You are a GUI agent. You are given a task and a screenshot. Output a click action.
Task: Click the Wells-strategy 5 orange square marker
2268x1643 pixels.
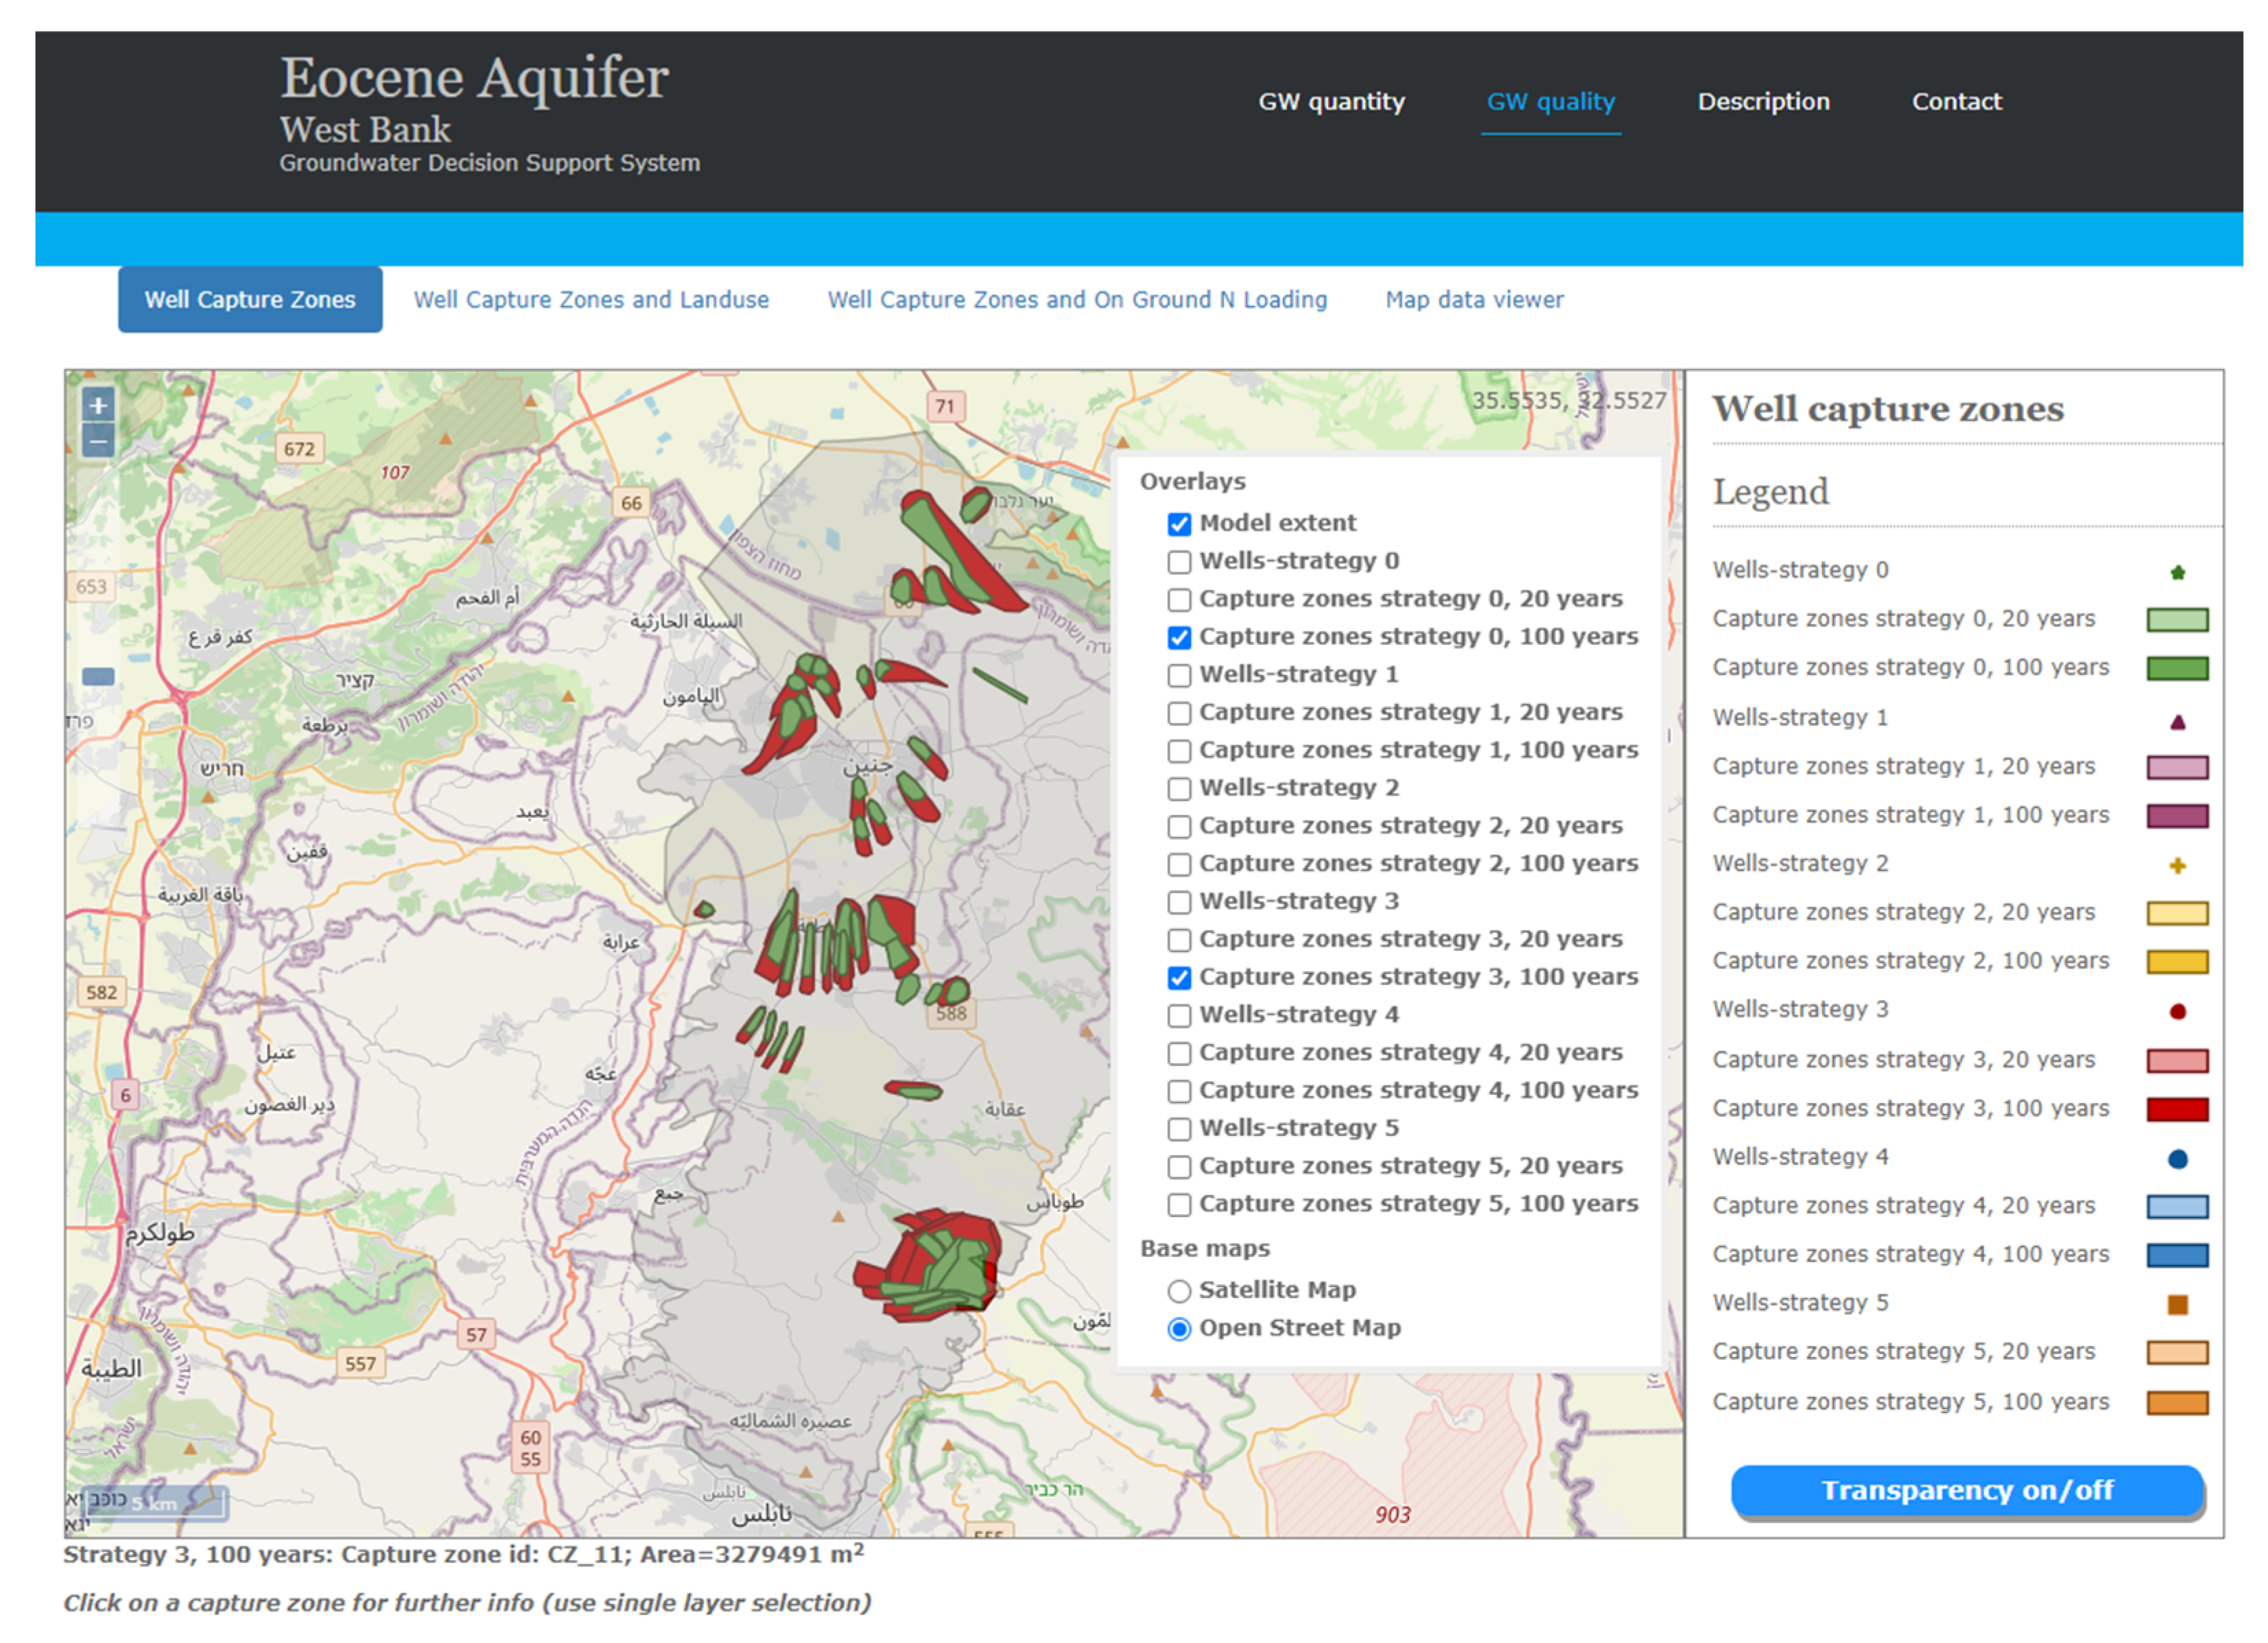pyautogui.click(x=2177, y=1305)
